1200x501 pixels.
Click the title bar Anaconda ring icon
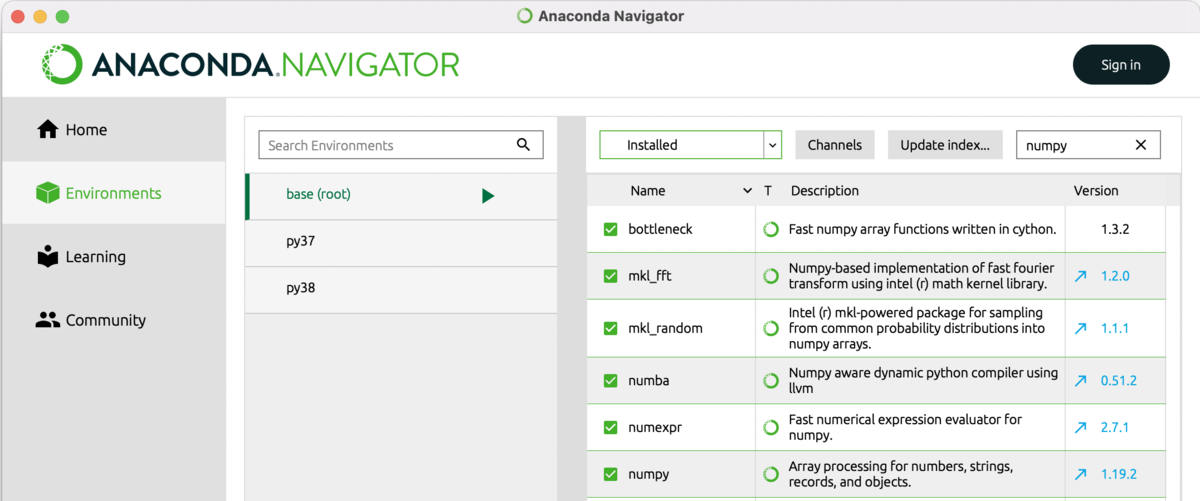(x=525, y=16)
